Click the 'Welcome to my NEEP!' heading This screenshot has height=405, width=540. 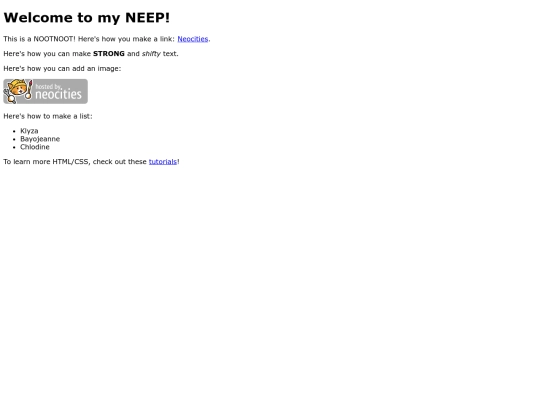(x=86, y=18)
